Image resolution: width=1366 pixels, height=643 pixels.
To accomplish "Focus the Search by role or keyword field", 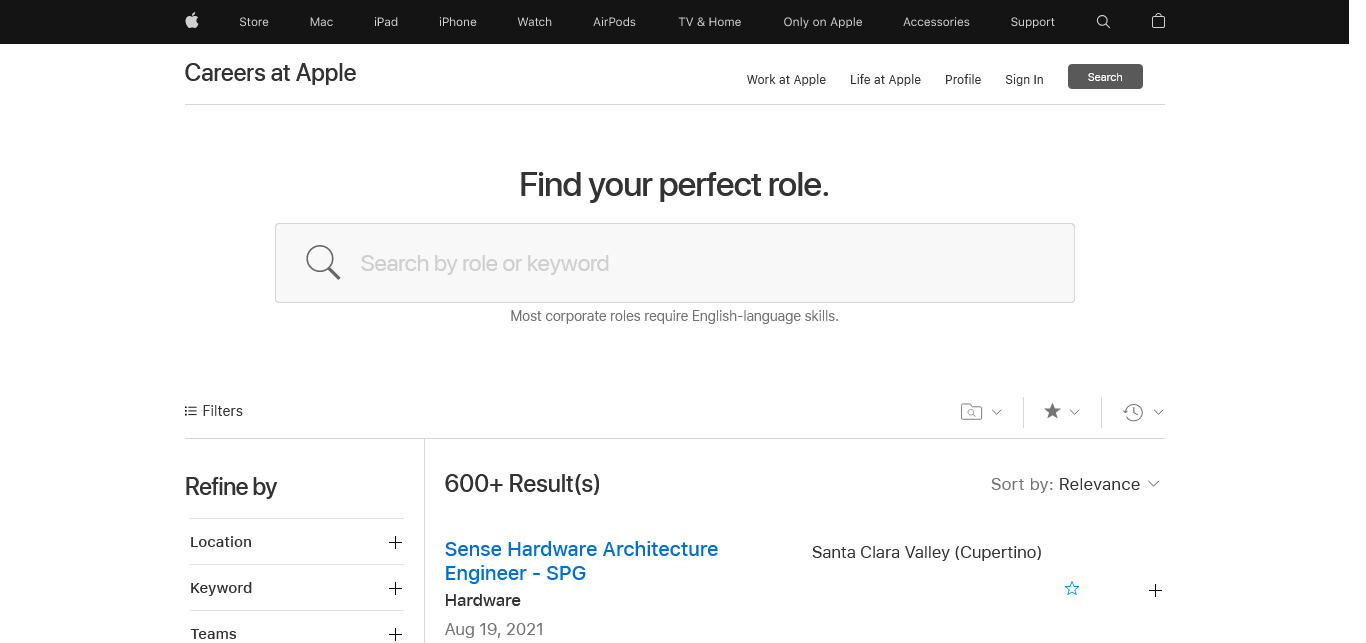I will pyautogui.click(x=690, y=263).
